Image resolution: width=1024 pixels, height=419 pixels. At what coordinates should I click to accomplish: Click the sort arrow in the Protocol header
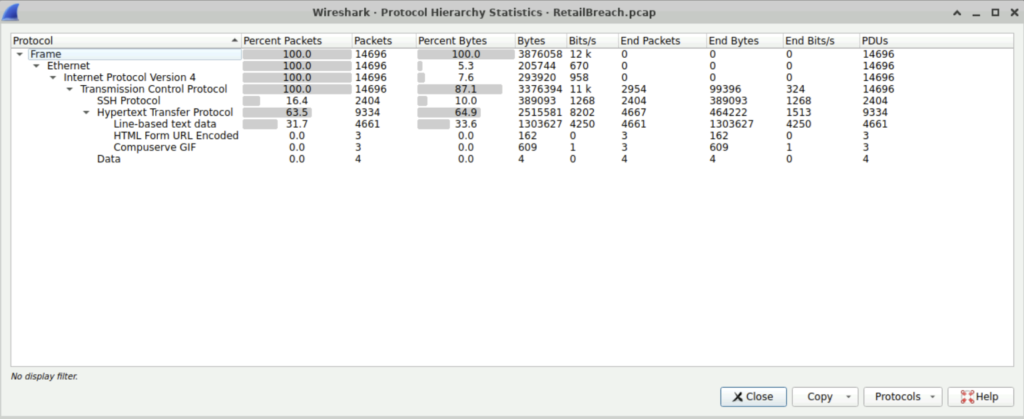[x=234, y=41]
